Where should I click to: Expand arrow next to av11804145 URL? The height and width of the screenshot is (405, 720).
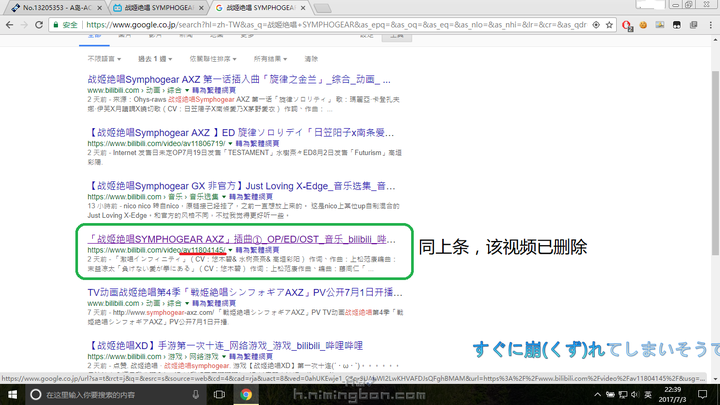tap(231, 250)
